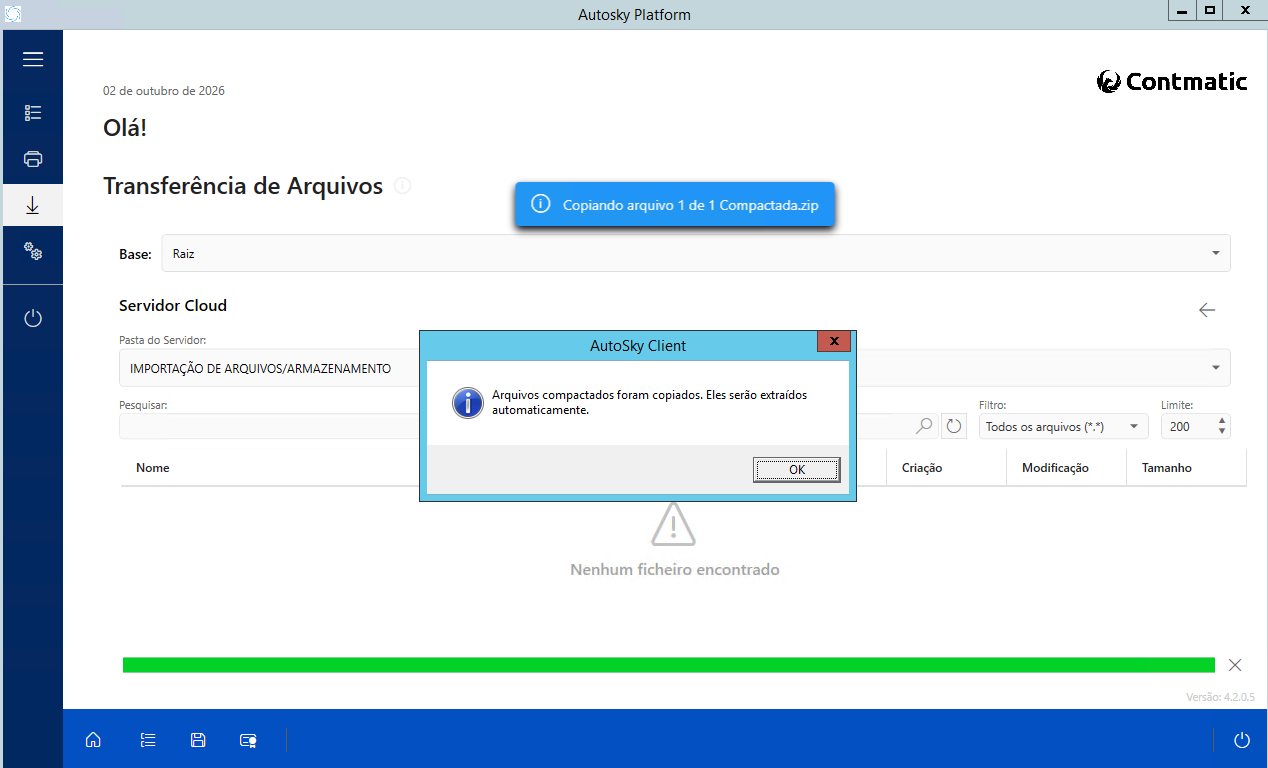Image resolution: width=1268 pixels, height=768 pixels.
Task: Click the list icon in bottom bar
Action: [148, 740]
